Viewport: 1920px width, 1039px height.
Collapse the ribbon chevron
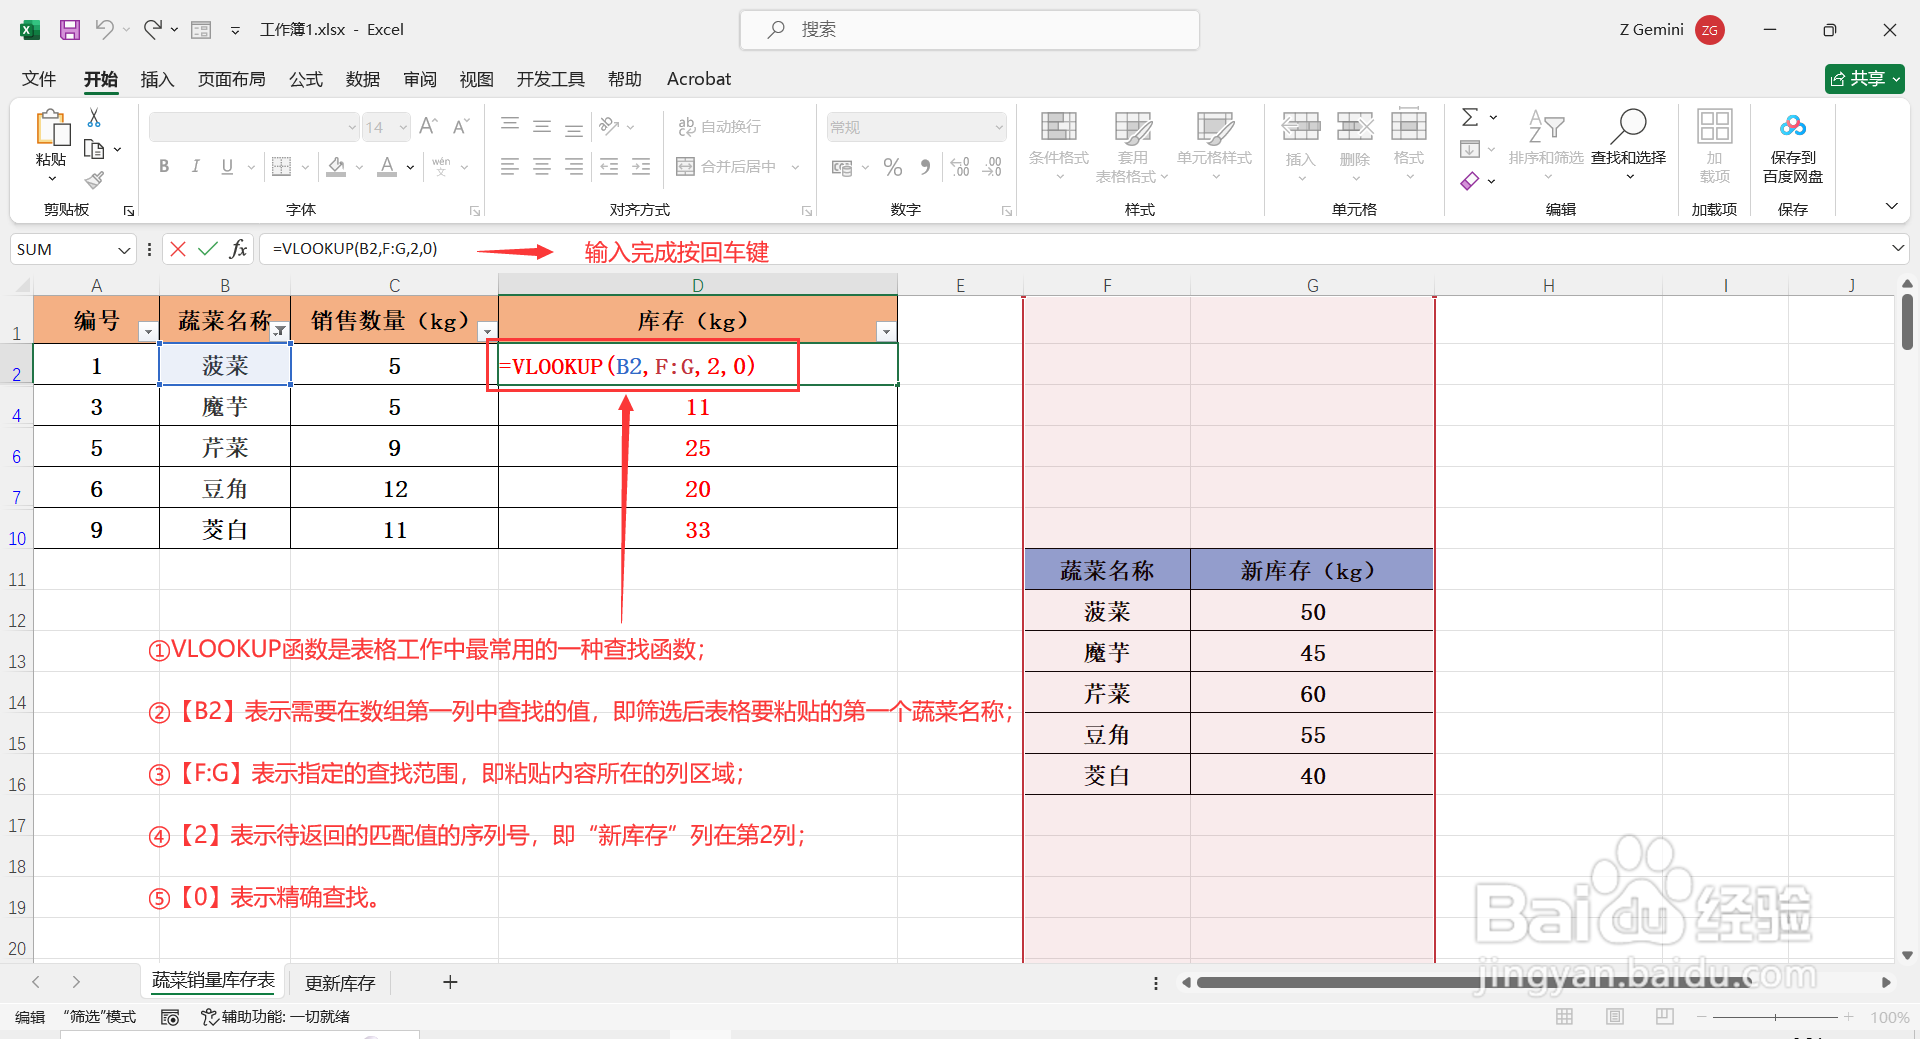coord(1891,206)
